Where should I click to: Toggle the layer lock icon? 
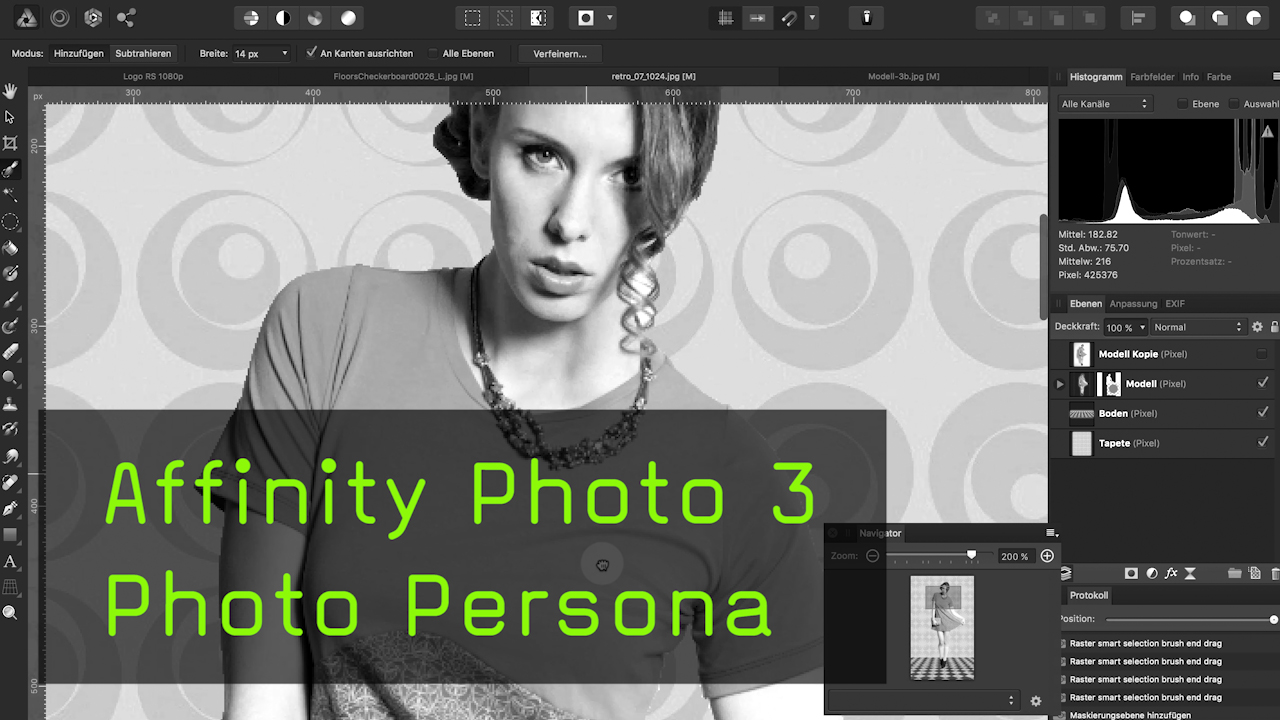pyautogui.click(x=1275, y=327)
